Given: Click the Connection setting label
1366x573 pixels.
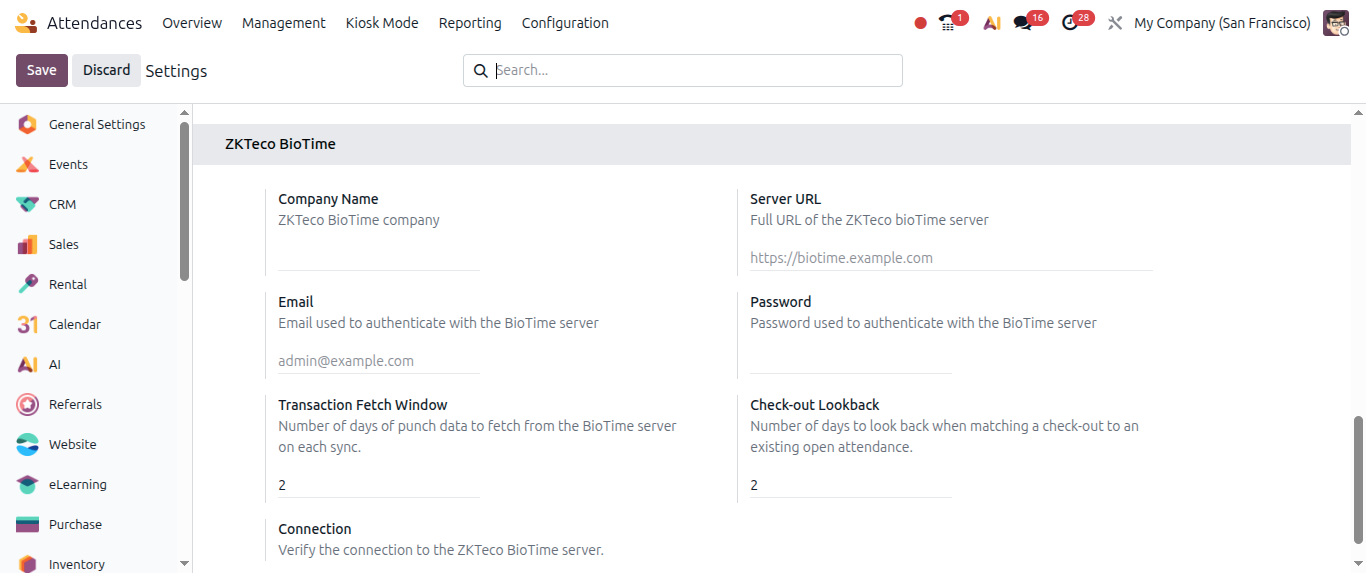Looking at the screenshot, I should pos(315,529).
